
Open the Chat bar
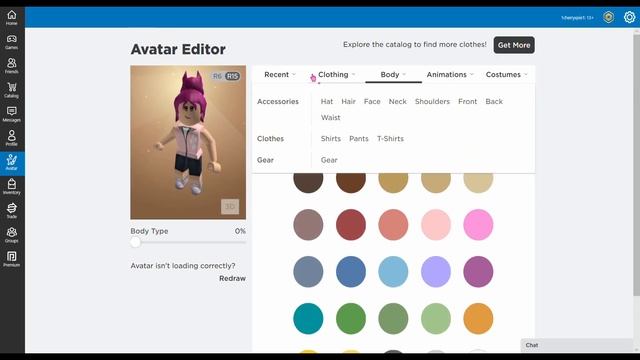tap(577, 345)
